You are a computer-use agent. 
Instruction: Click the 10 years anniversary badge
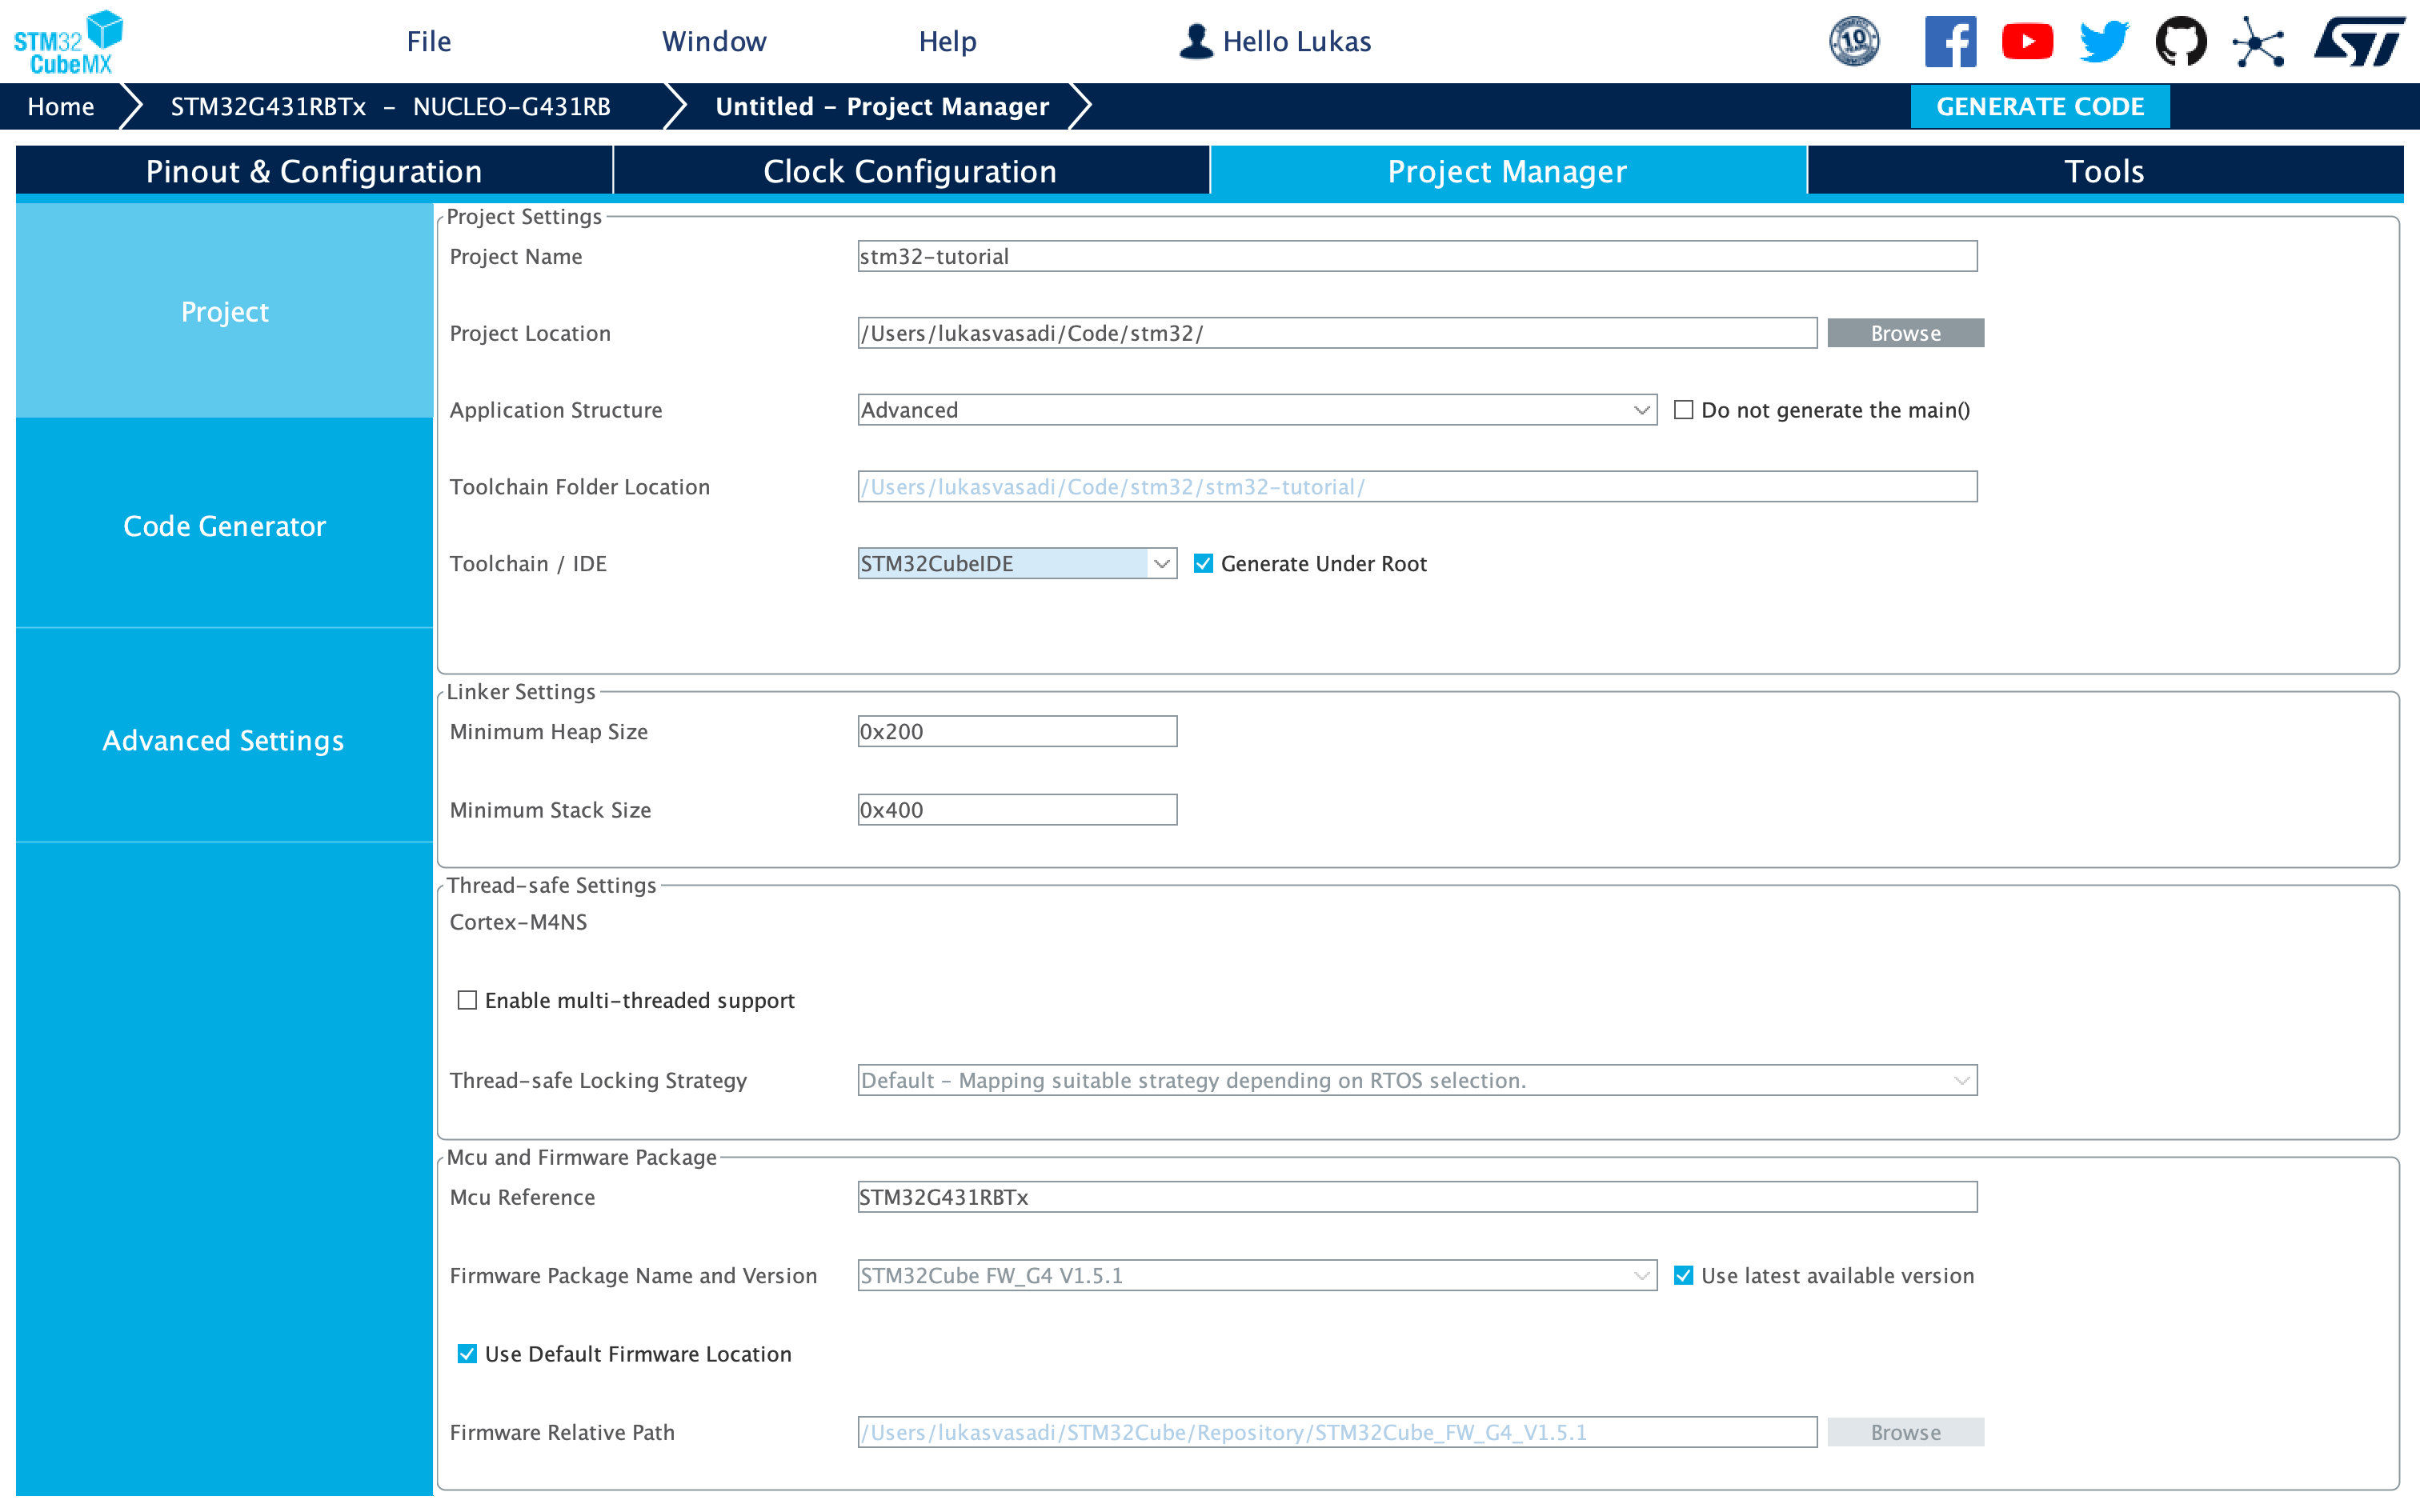coord(1855,40)
